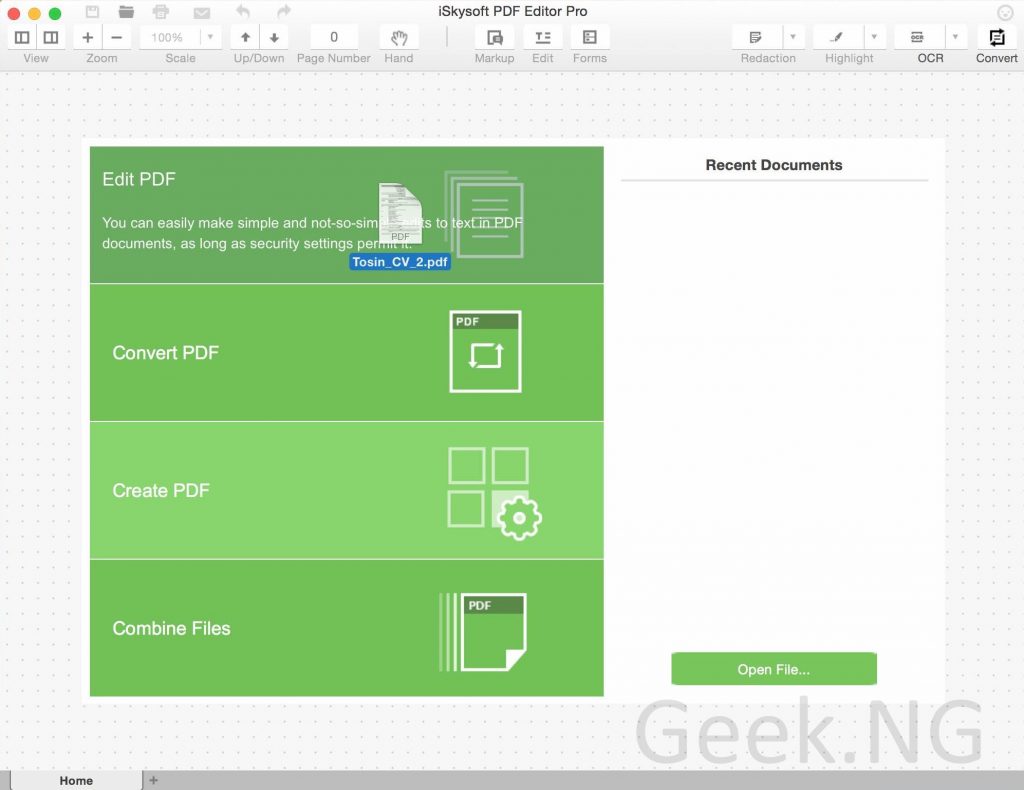Switch to the Home tab
The width and height of the screenshot is (1024, 790).
tap(76, 780)
